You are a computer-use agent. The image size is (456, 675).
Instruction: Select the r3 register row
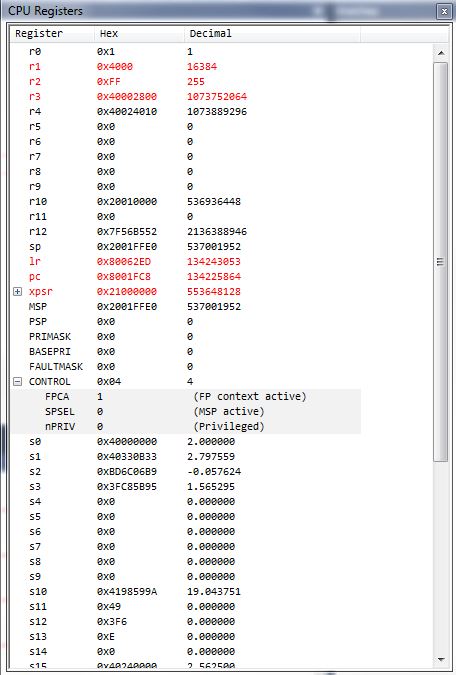186,97
